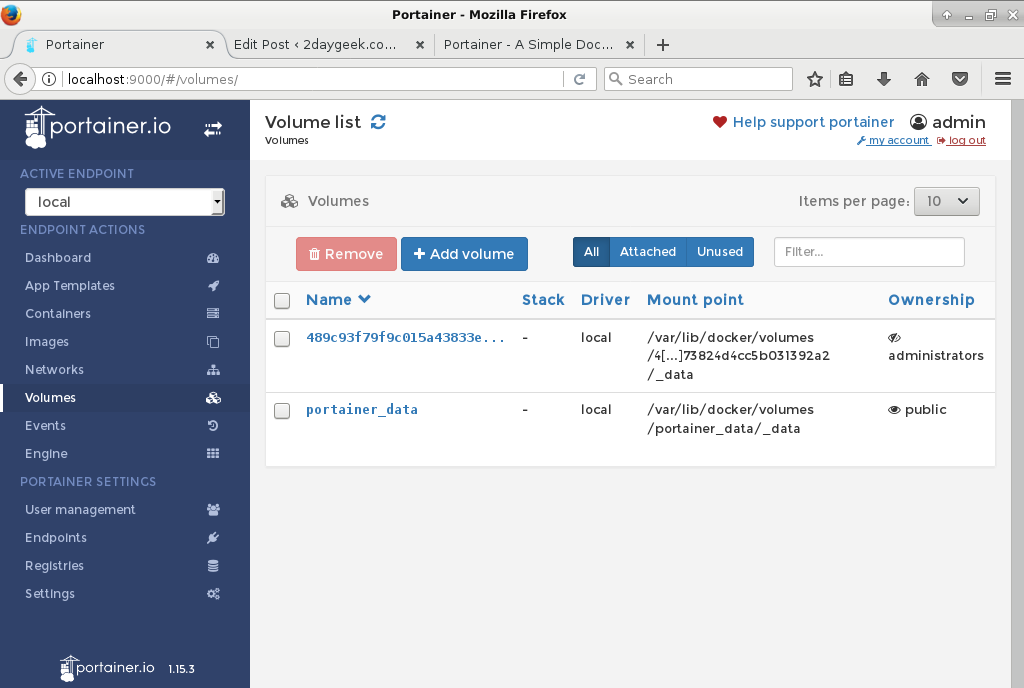
Task: Show site information icon in the address bar
Action: pyautogui.click(x=49, y=79)
